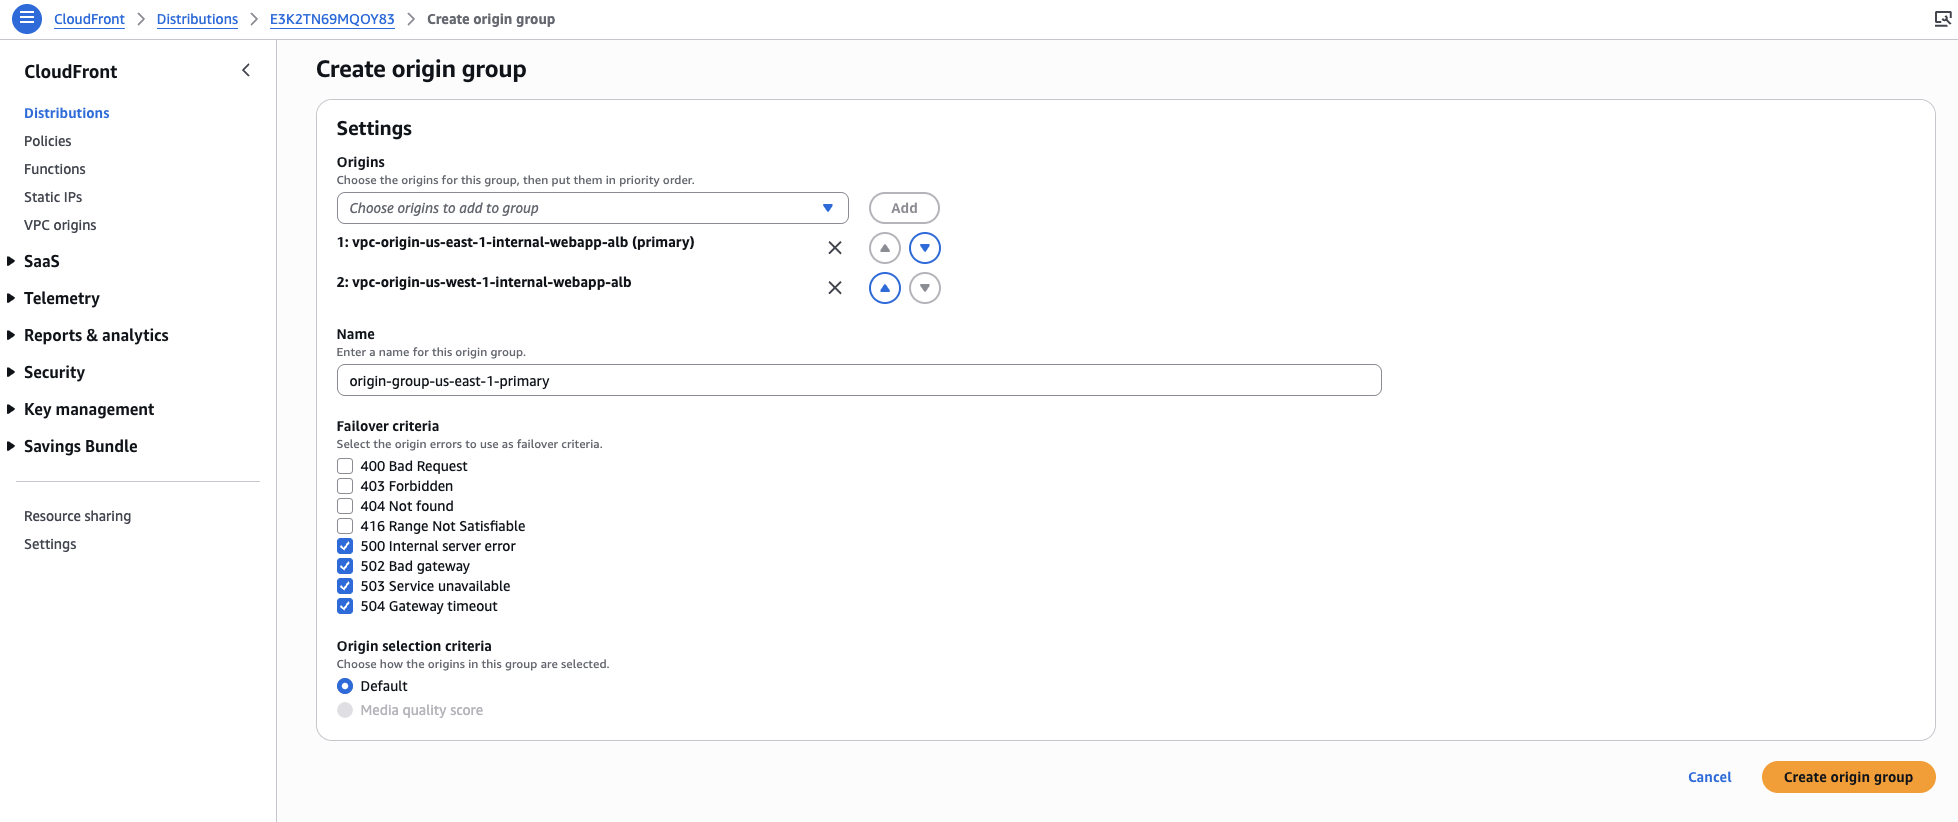Open VPC origins from sidebar

click(60, 225)
